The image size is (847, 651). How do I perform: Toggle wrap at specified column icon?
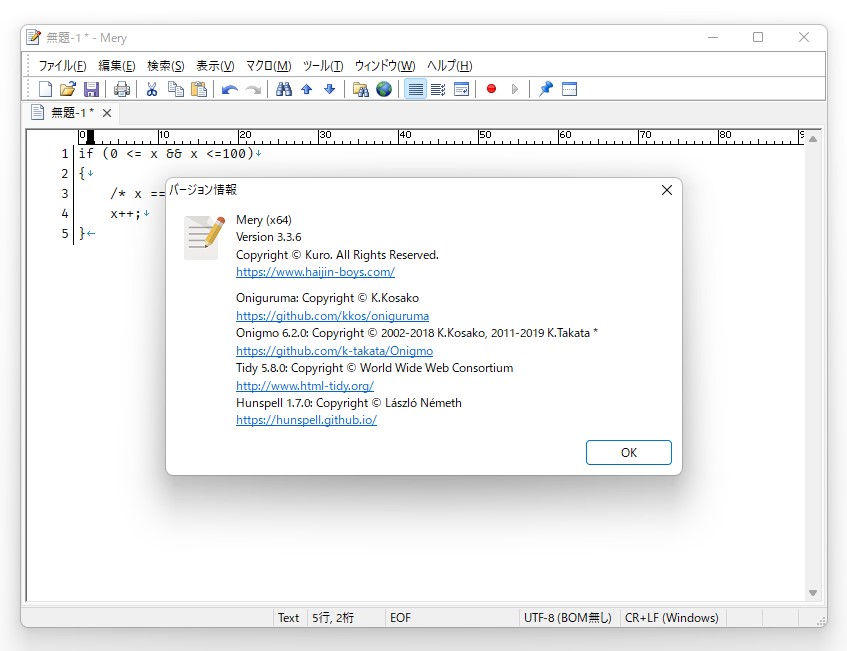click(438, 89)
